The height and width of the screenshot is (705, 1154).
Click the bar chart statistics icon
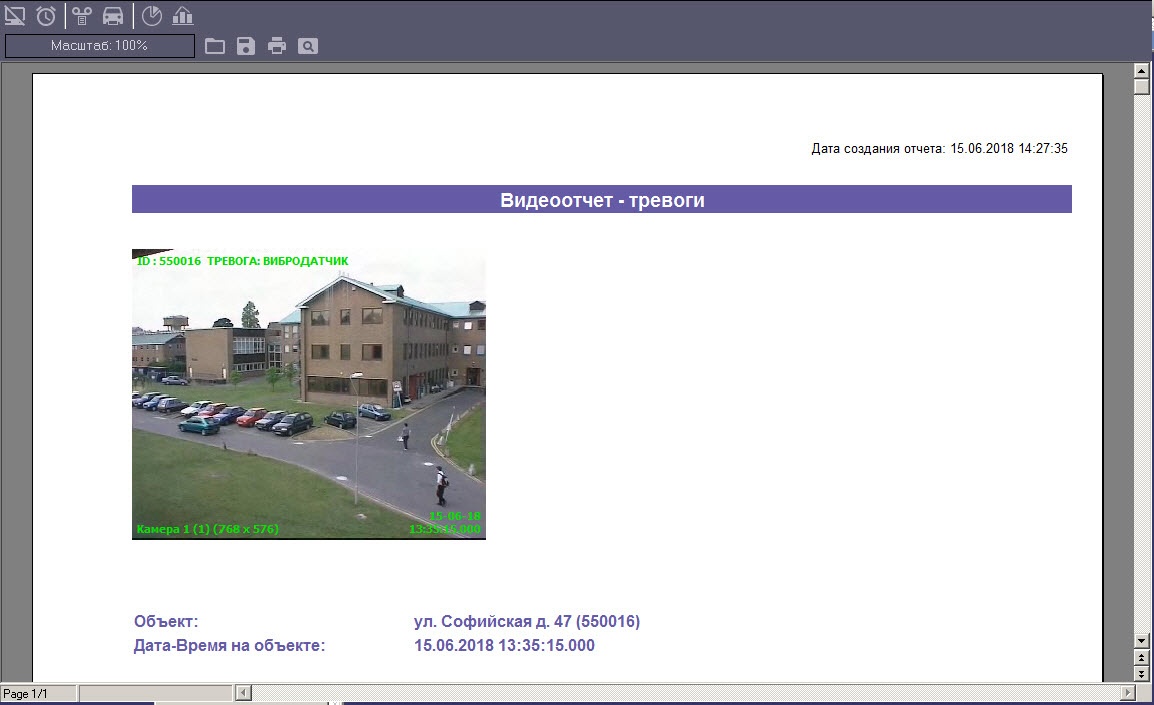coord(183,15)
